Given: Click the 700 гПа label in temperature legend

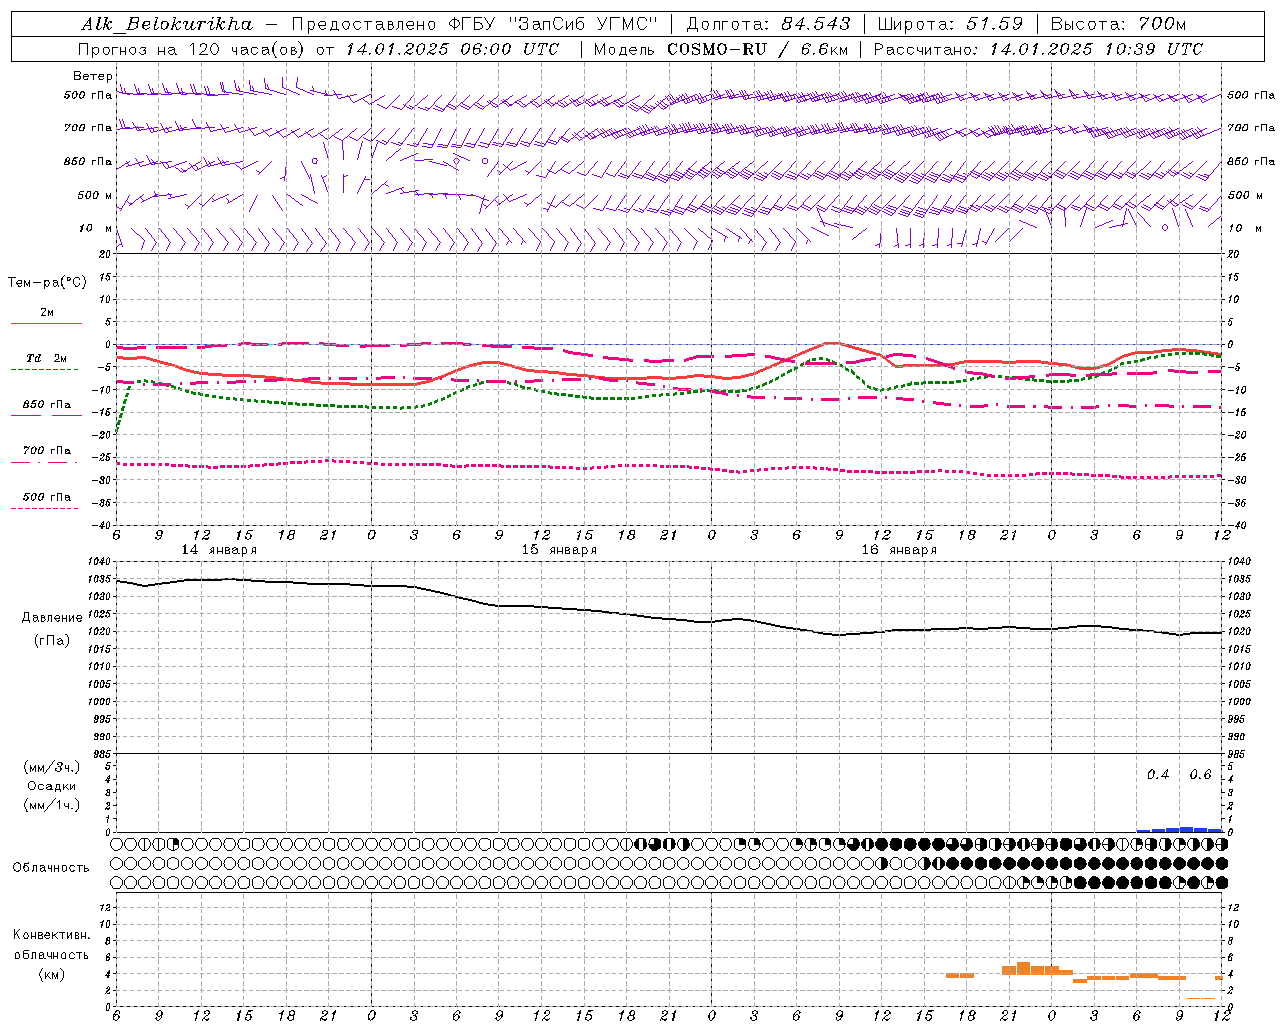Looking at the screenshot, I should click(x=47, y=451).
